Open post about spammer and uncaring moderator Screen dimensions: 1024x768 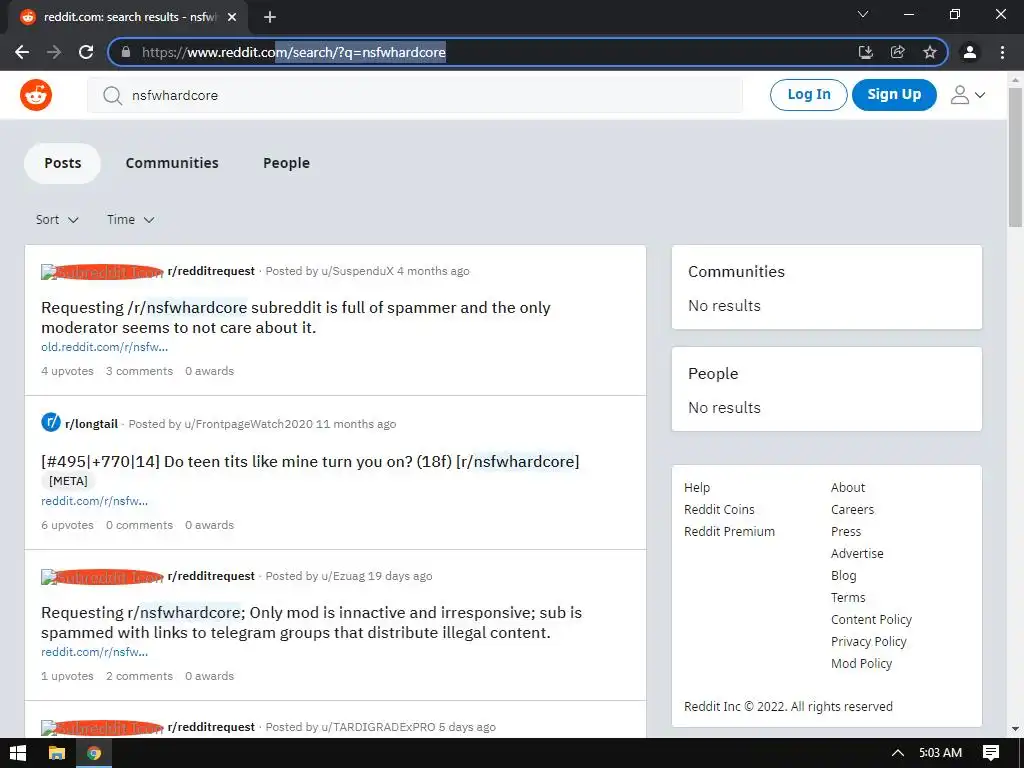pyautogui.click(x=296, y=317)
